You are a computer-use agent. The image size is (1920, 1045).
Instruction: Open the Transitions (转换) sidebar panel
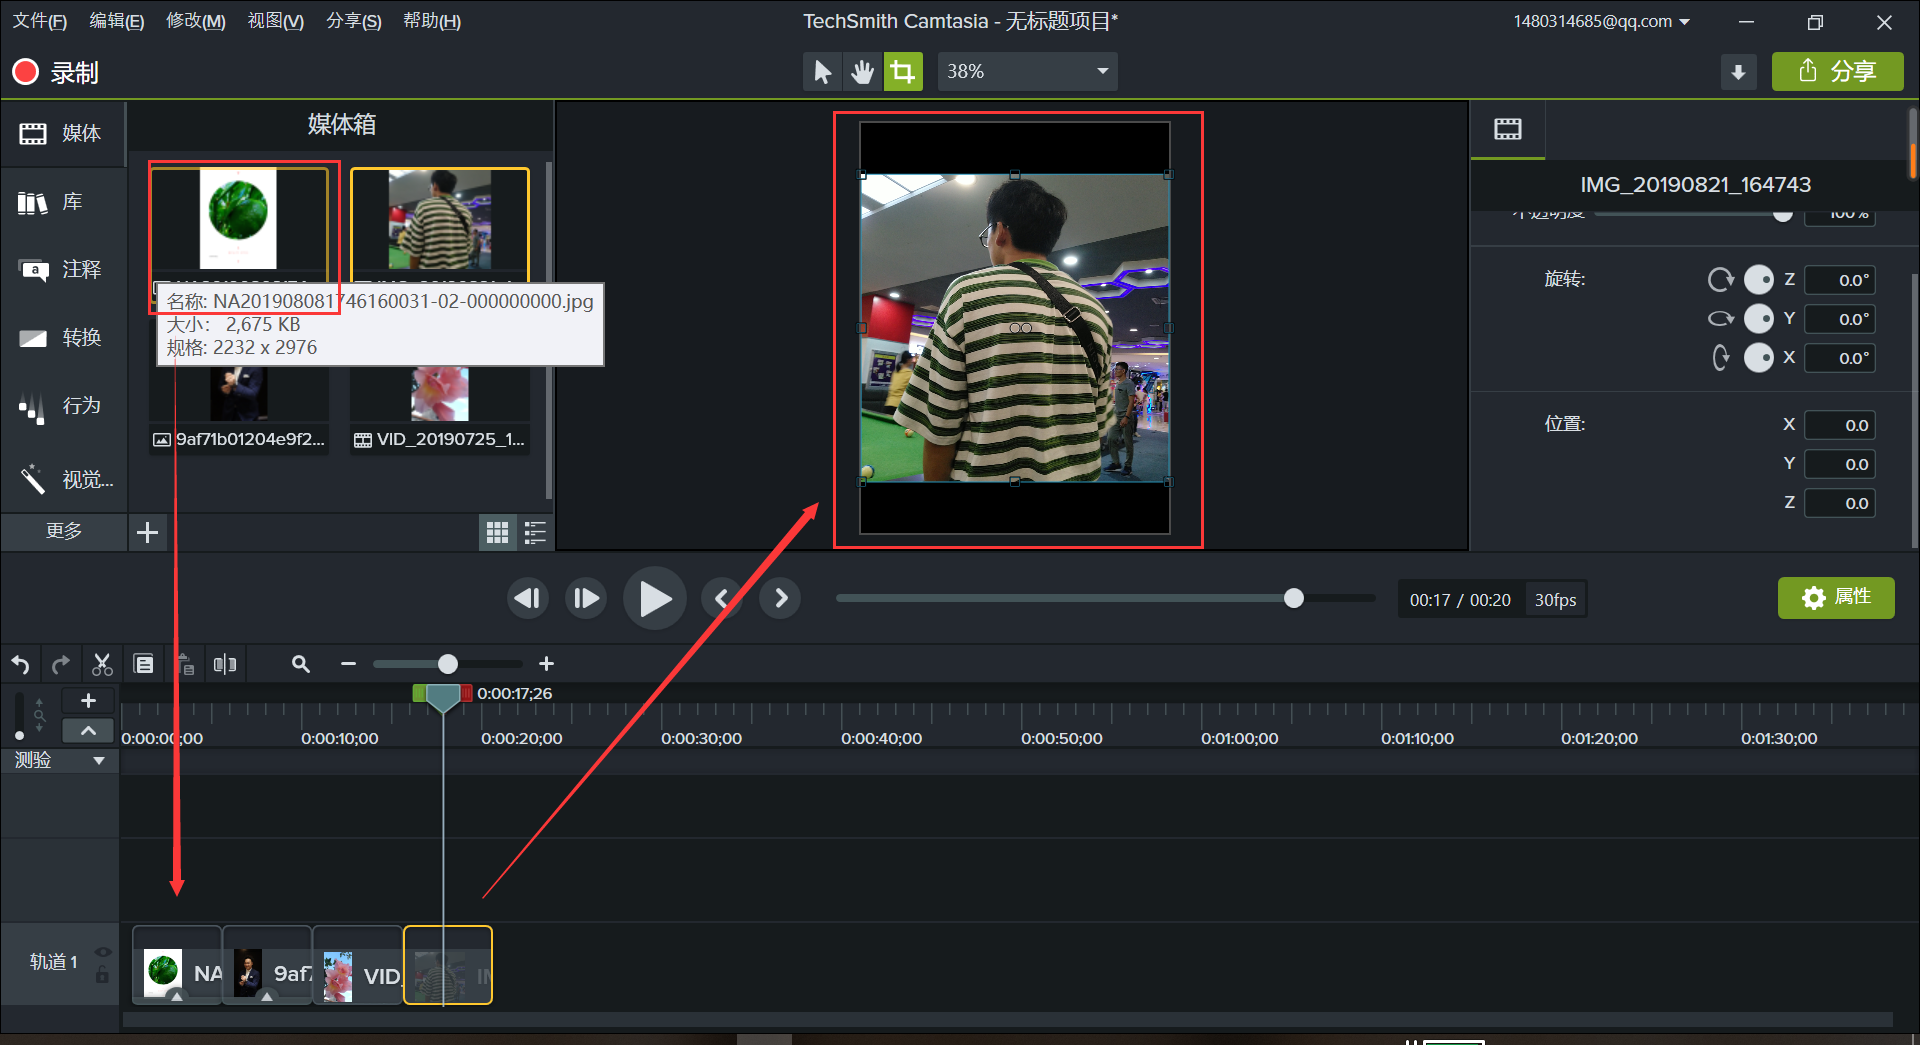[x=62, y=338]
